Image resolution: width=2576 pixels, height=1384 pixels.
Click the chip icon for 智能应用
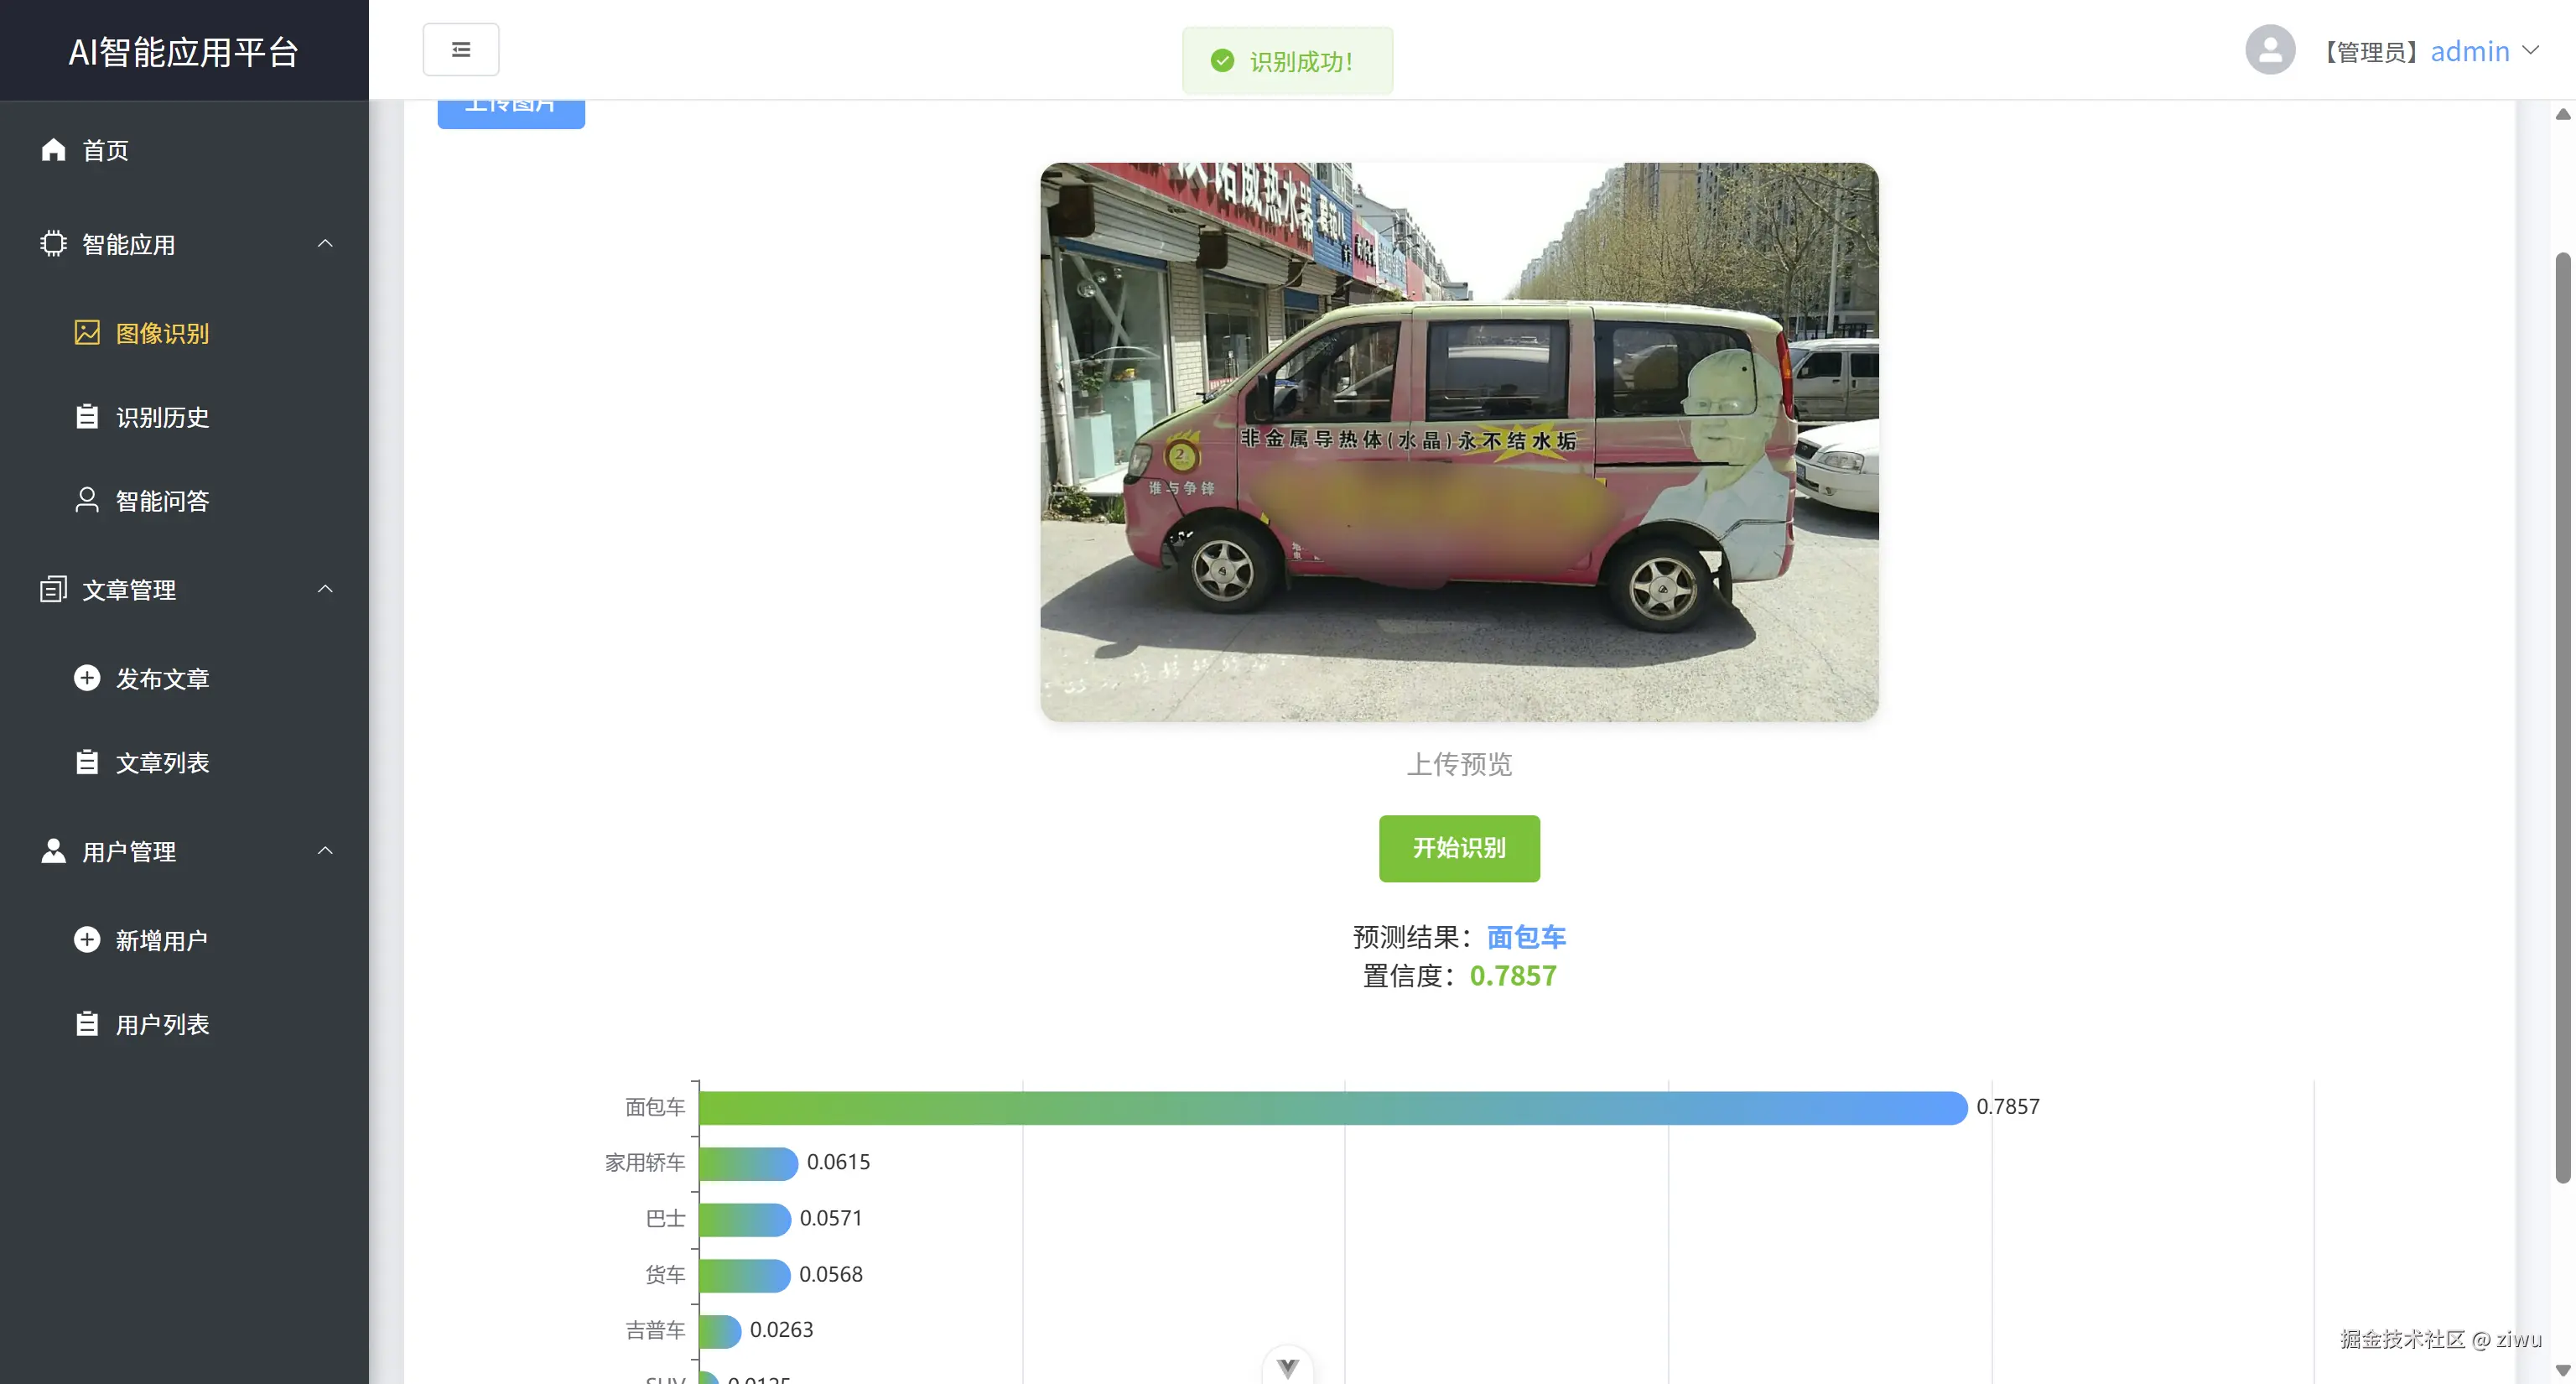coord(53,244)
